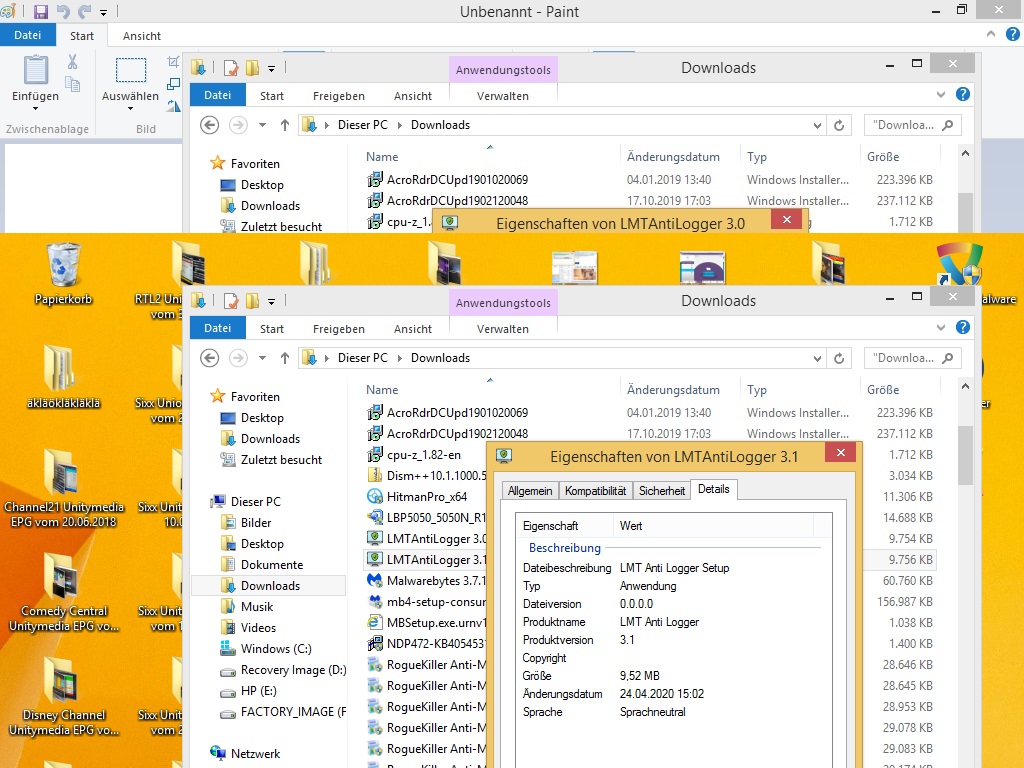Close the Eigenschaften von LMTAntiLogger 3.1 dialog
The height and width of the screenshot is (768, 1024).
pyautogui.click(x=840, y=453)
